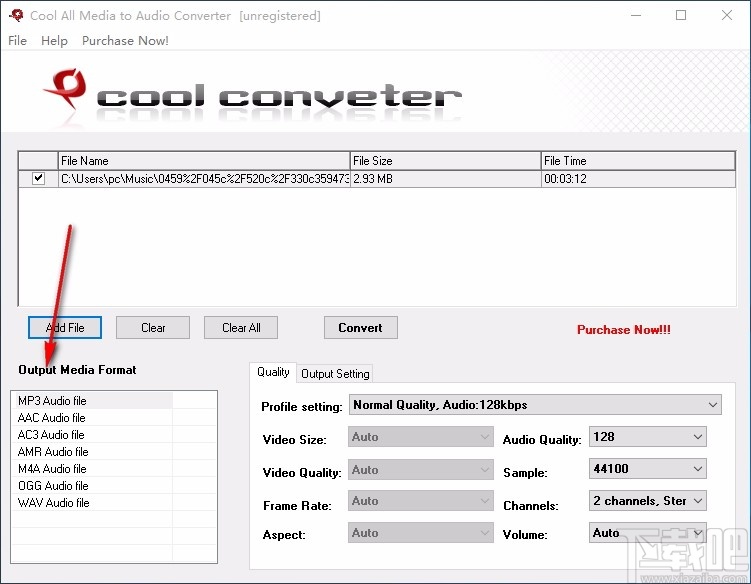Click the File Size column header
The height and width of the screenshot is (584, 751).
445,160
